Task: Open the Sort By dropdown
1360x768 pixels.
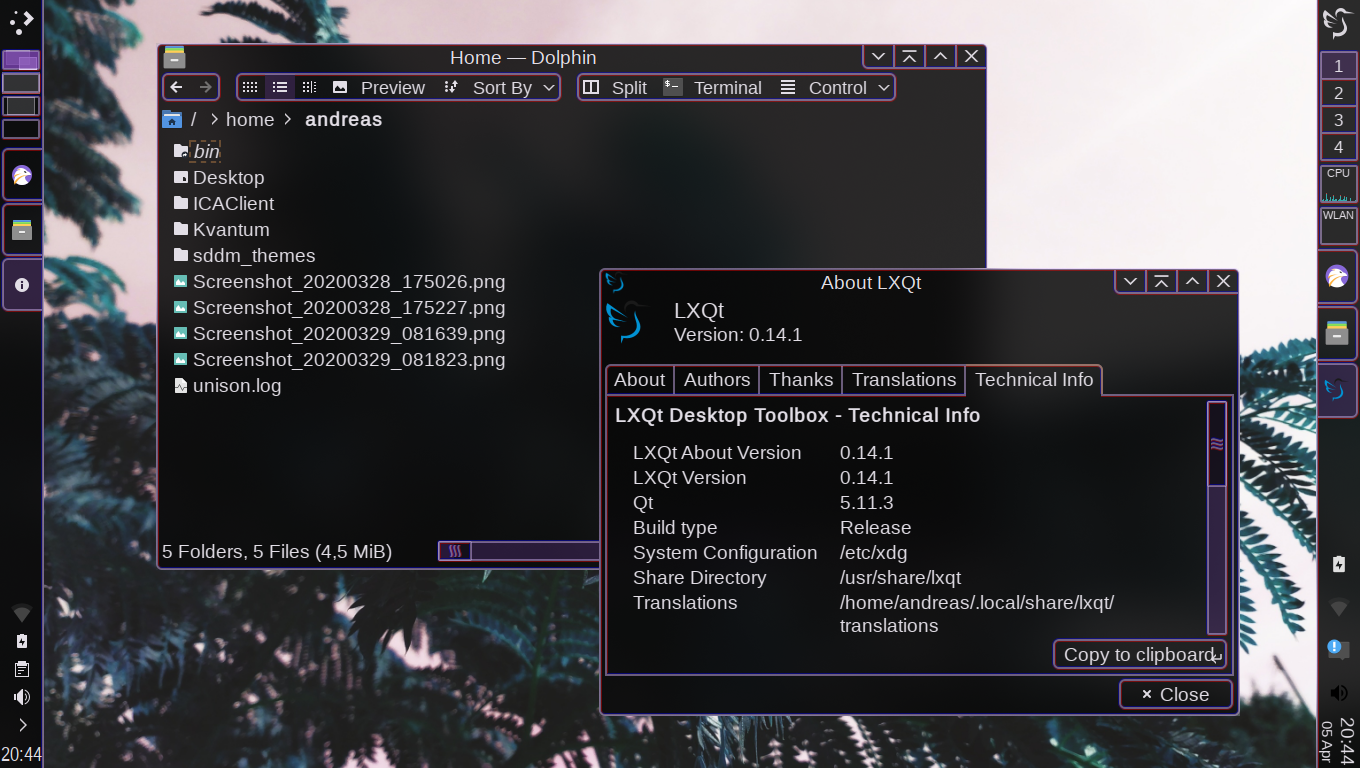Action: (499, 87)
